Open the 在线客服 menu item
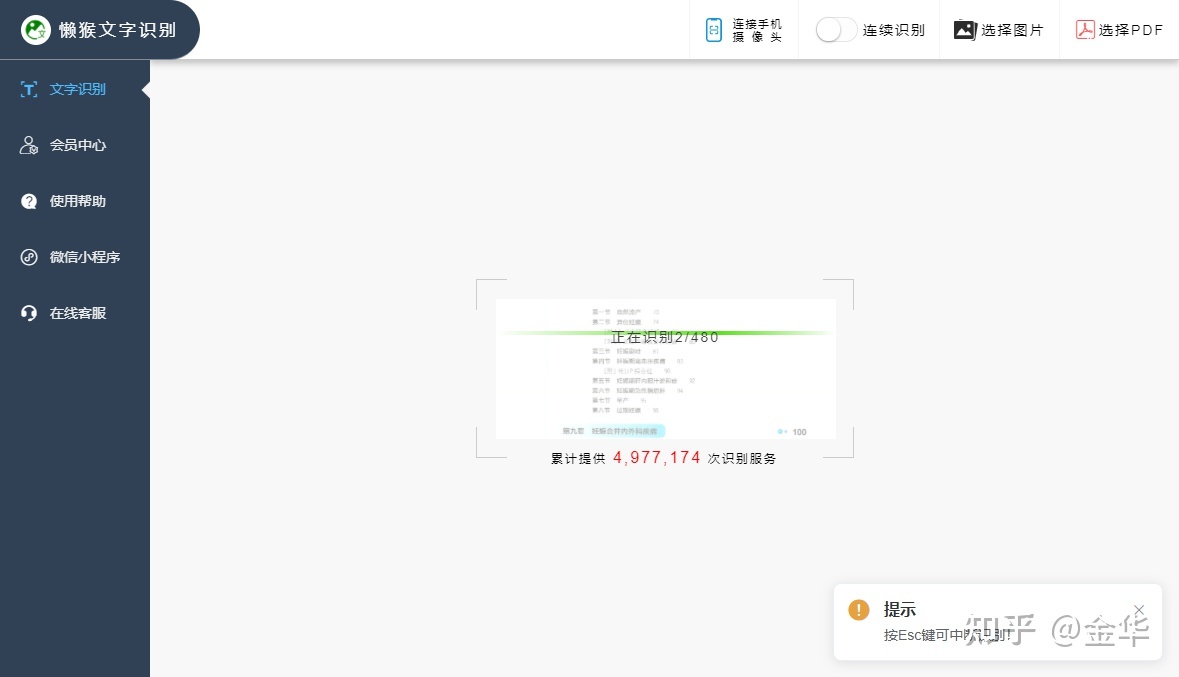Image resolution: width=1179 pixels, height=677 pixels. pyautogui.click(x=75, y=313)
